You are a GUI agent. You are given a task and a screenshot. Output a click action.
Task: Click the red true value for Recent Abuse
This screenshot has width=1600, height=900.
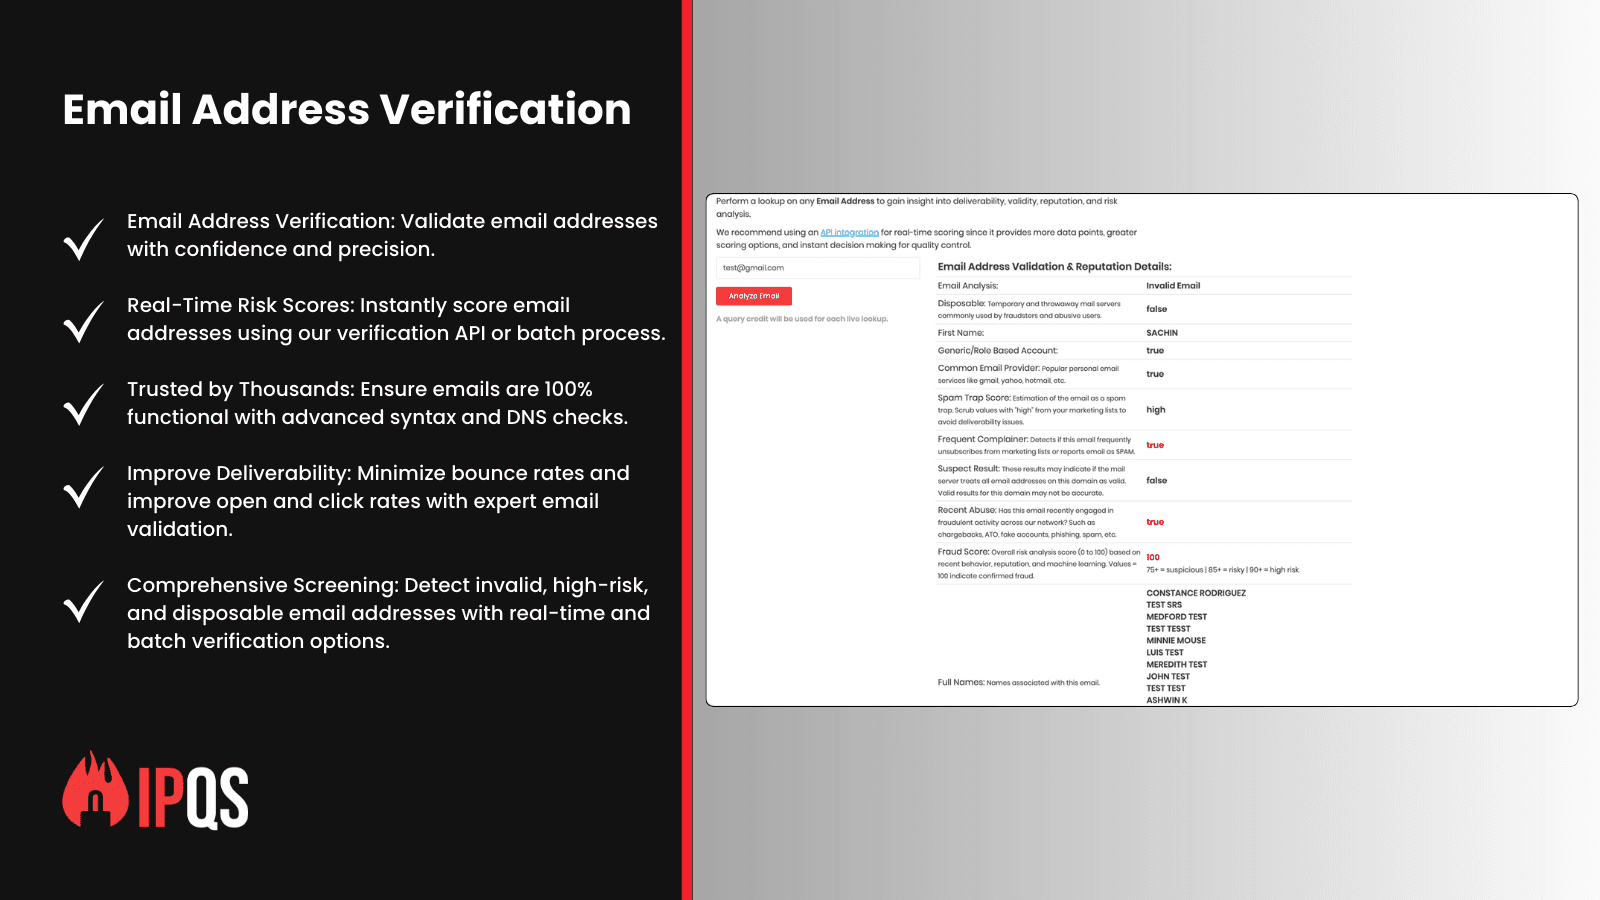pyautogui.click(x=1155, y=522)
